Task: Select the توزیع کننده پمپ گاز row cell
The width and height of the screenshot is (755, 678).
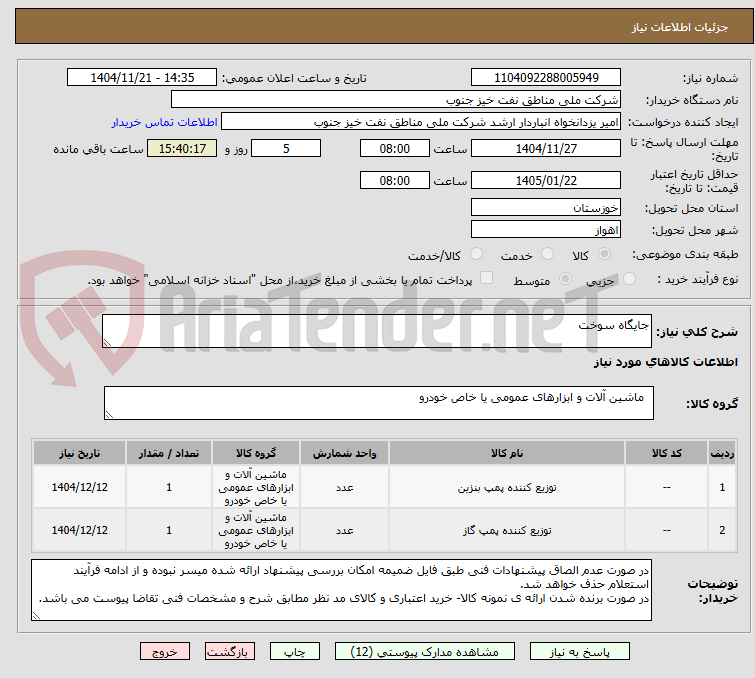Action: (x=507, y=530)
